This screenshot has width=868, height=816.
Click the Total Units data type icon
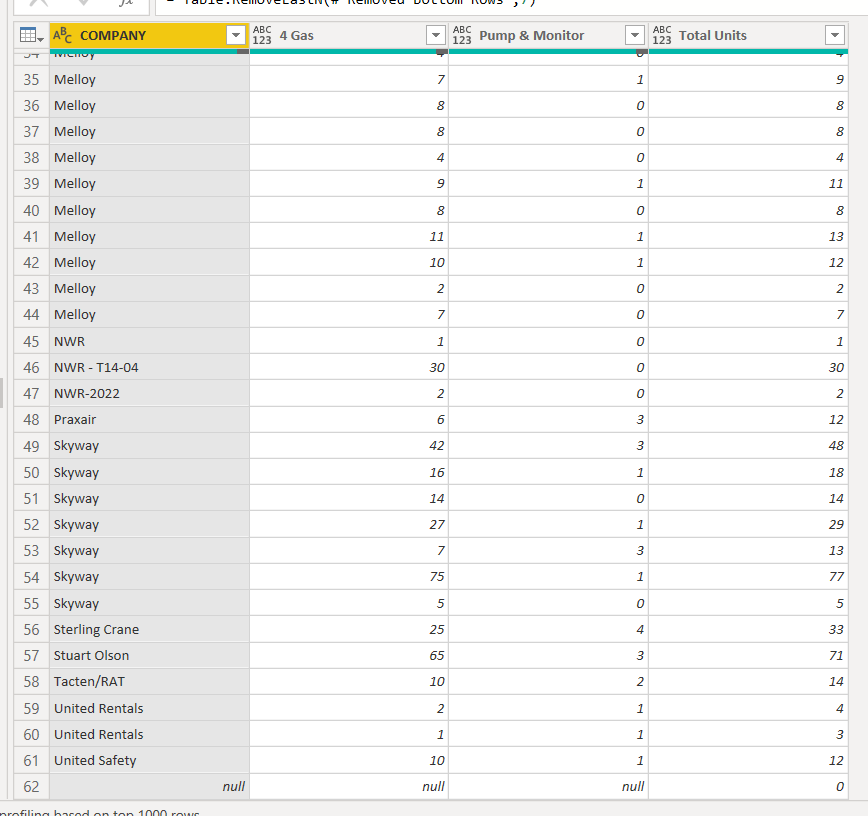tap(662, 35)
